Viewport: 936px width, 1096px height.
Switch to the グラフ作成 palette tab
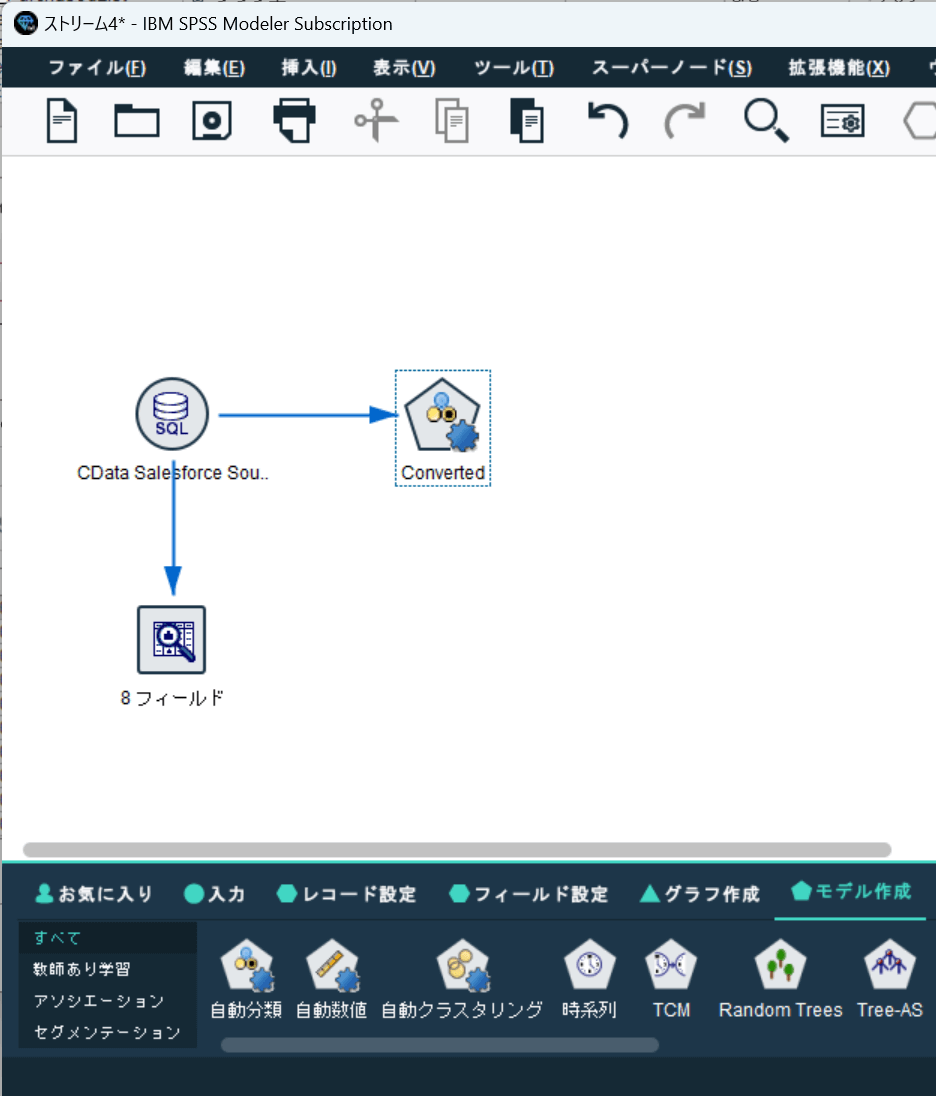point(700,894)
